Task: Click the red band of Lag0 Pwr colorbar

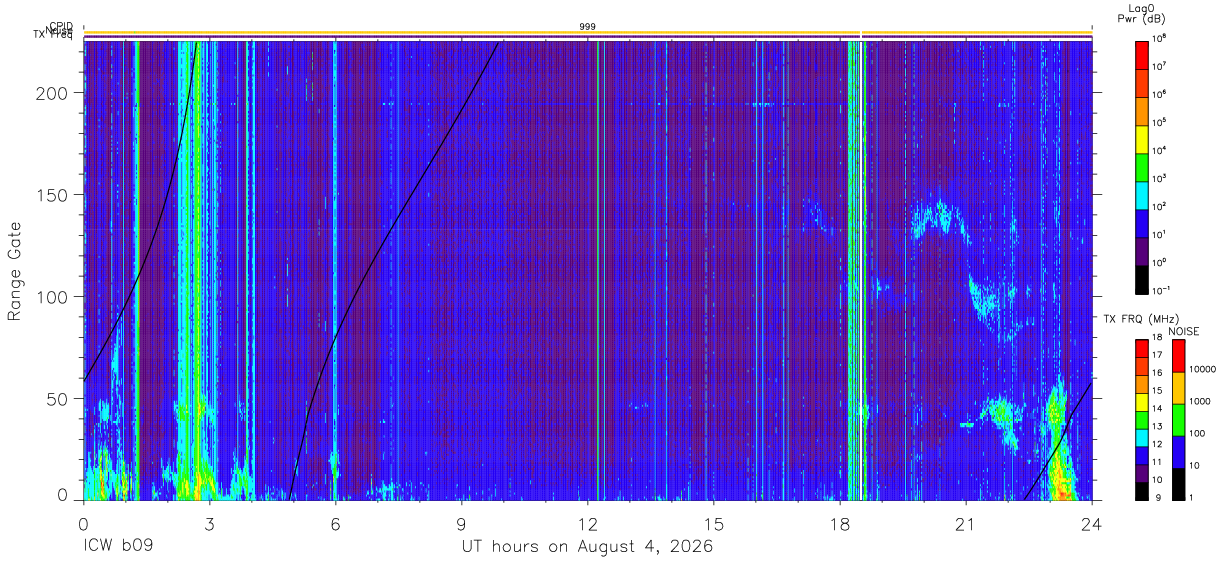Action: tap(1142, 53)
